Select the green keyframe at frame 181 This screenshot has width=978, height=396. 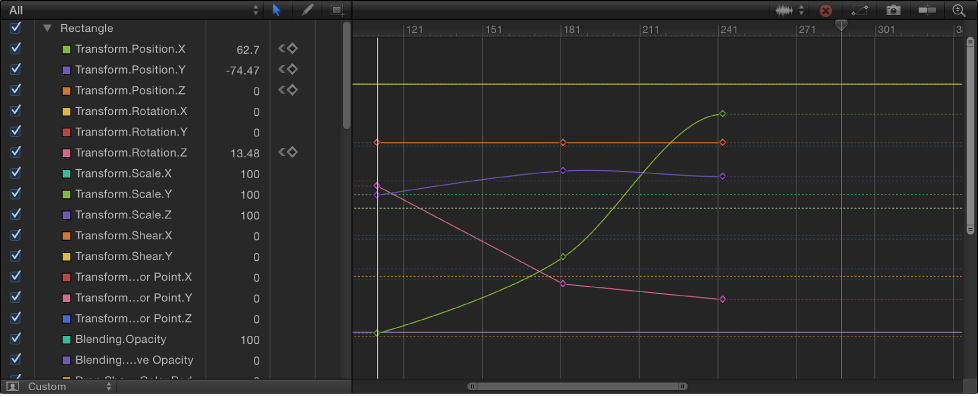pos(563,256)
